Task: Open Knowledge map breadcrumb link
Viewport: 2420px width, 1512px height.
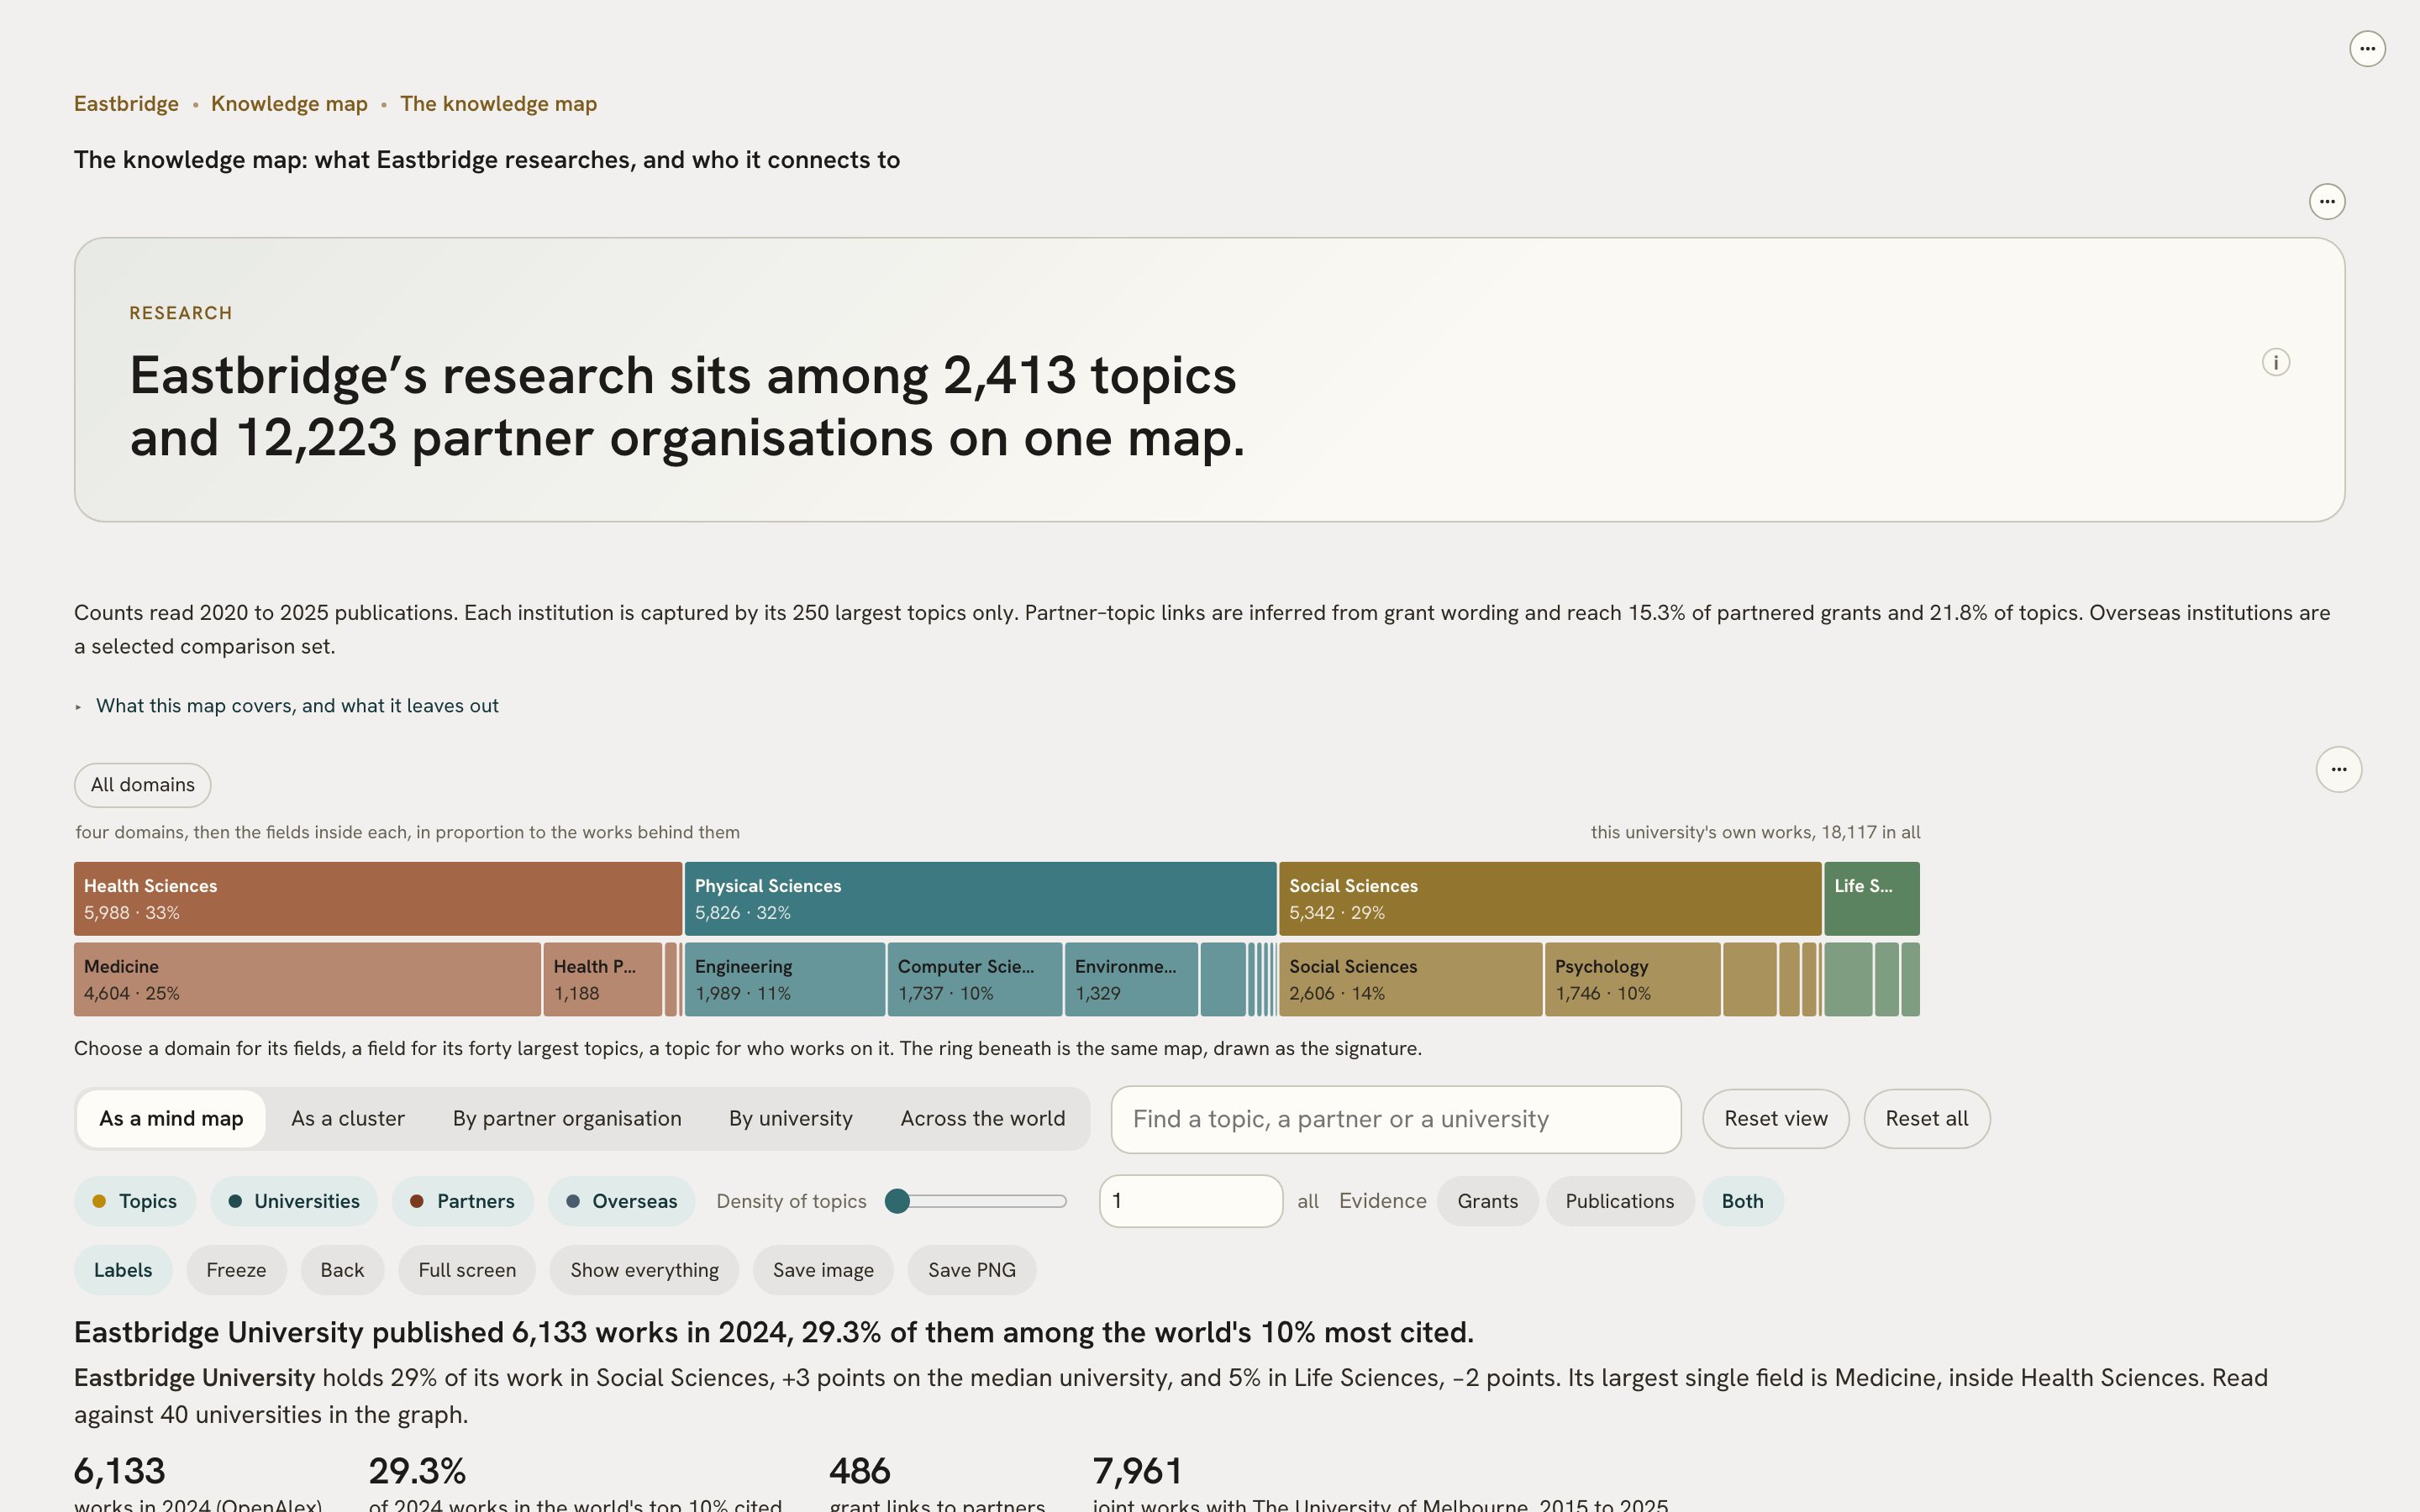Action: 289,104
